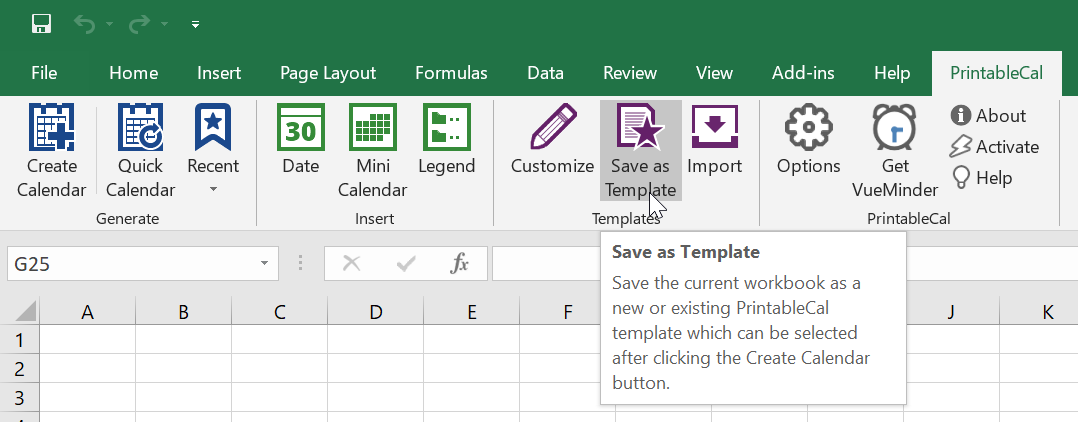The height and width of the screenshot is (422, 1078).
Task: Click the Activate button
Action: tap(995, 147)
